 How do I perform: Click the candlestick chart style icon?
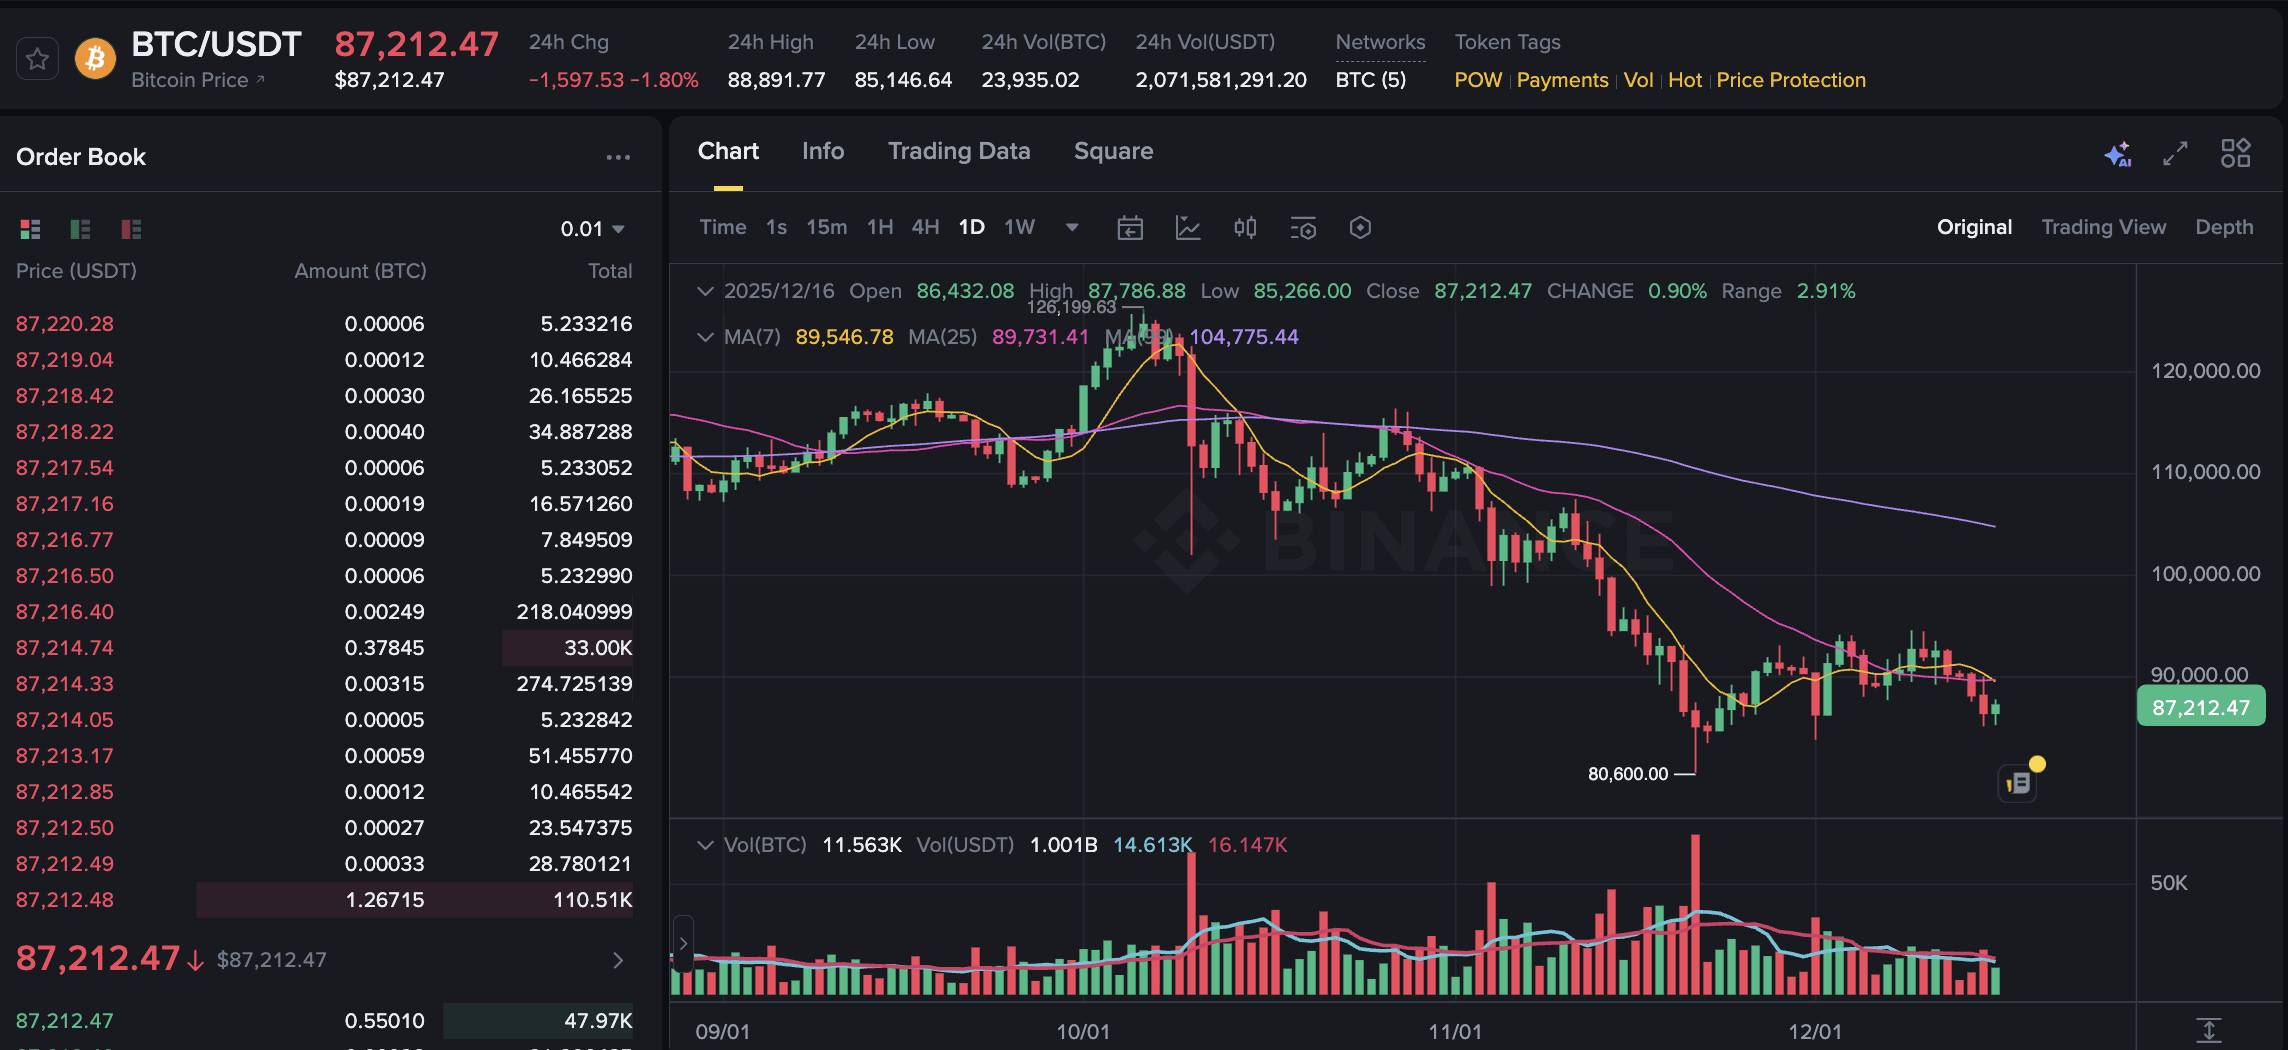1245,227
